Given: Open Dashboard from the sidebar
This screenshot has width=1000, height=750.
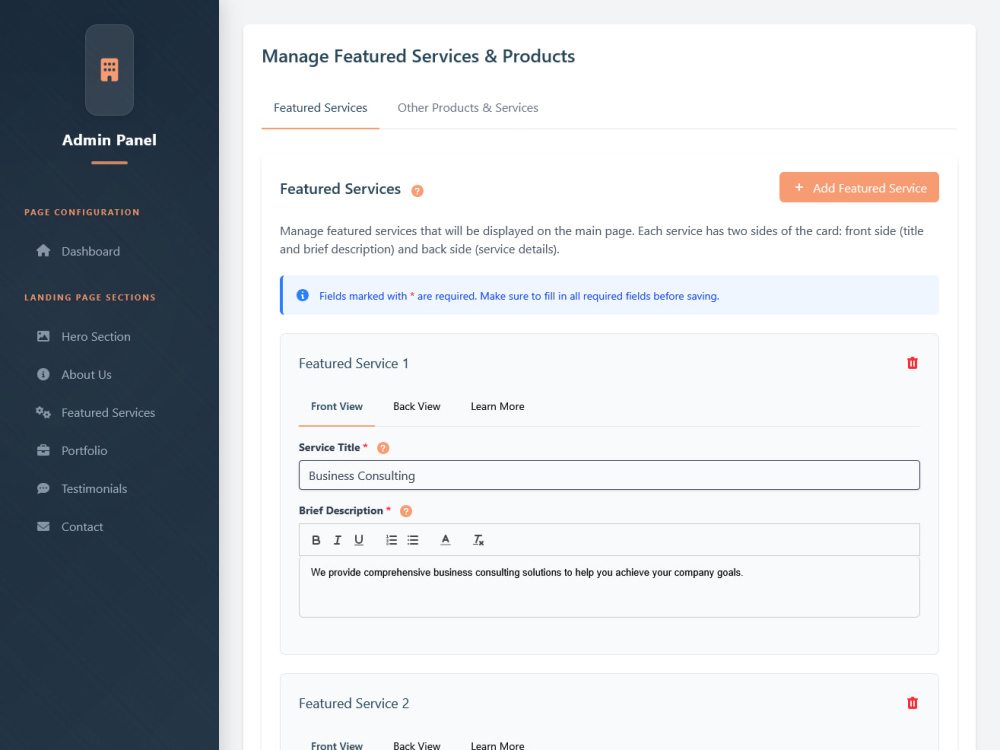Looking at the screenshot, I should click(90, 251).
